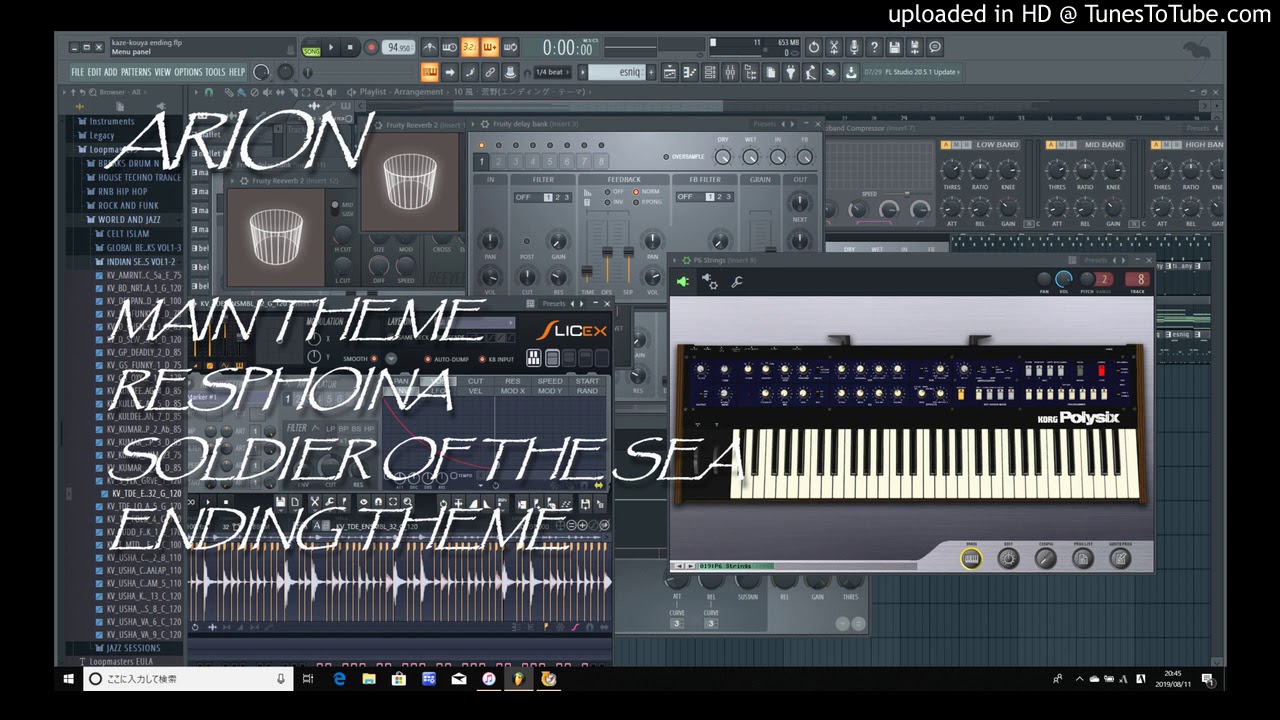Open wrench settings in P6 Strings plugin
The image size is (1280, 720).
click(x=737, y=283)
